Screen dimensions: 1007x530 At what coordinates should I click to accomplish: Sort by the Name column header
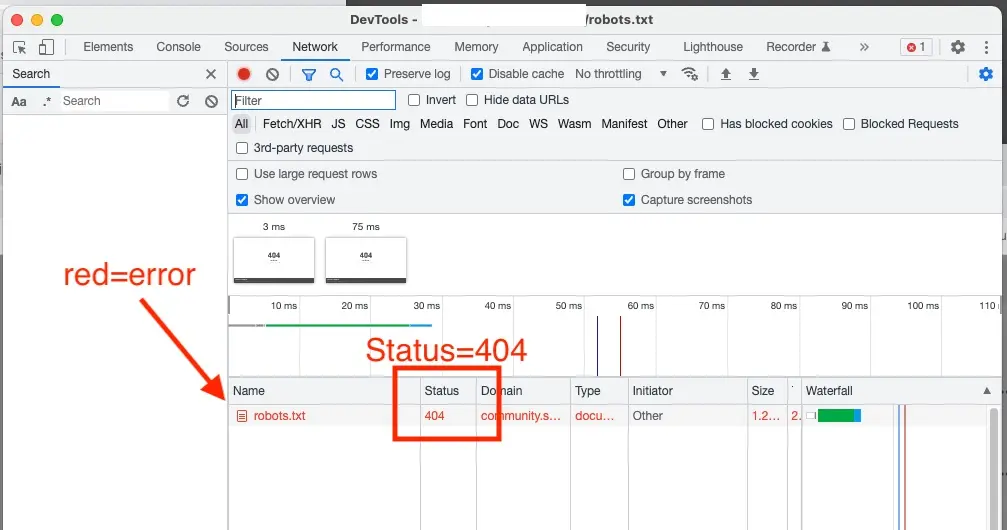pyautogui.click(x=324, y=391)
